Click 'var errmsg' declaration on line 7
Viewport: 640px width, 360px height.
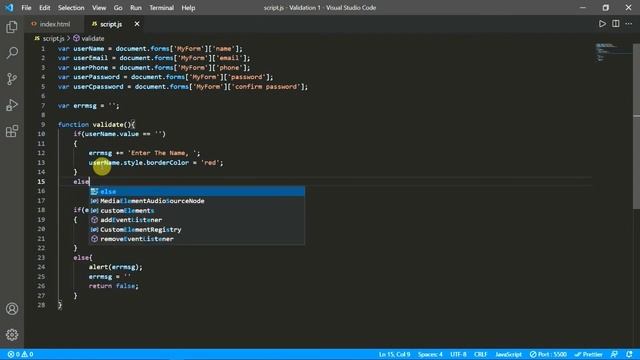pos(77,106)
